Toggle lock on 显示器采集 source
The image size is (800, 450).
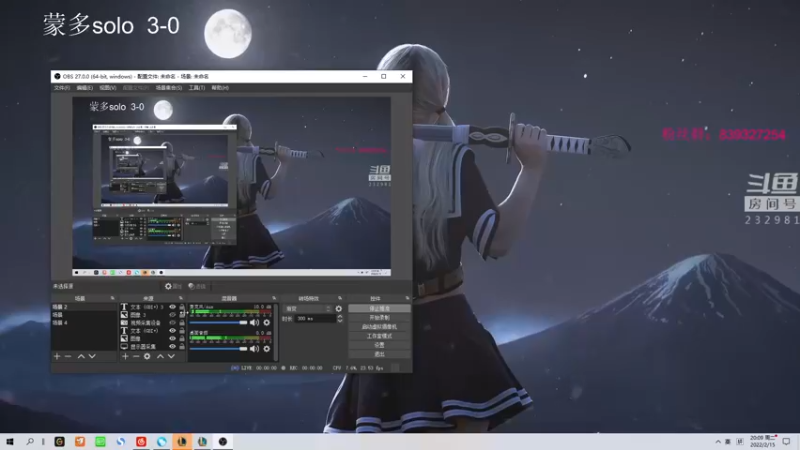tap(182, 346)
